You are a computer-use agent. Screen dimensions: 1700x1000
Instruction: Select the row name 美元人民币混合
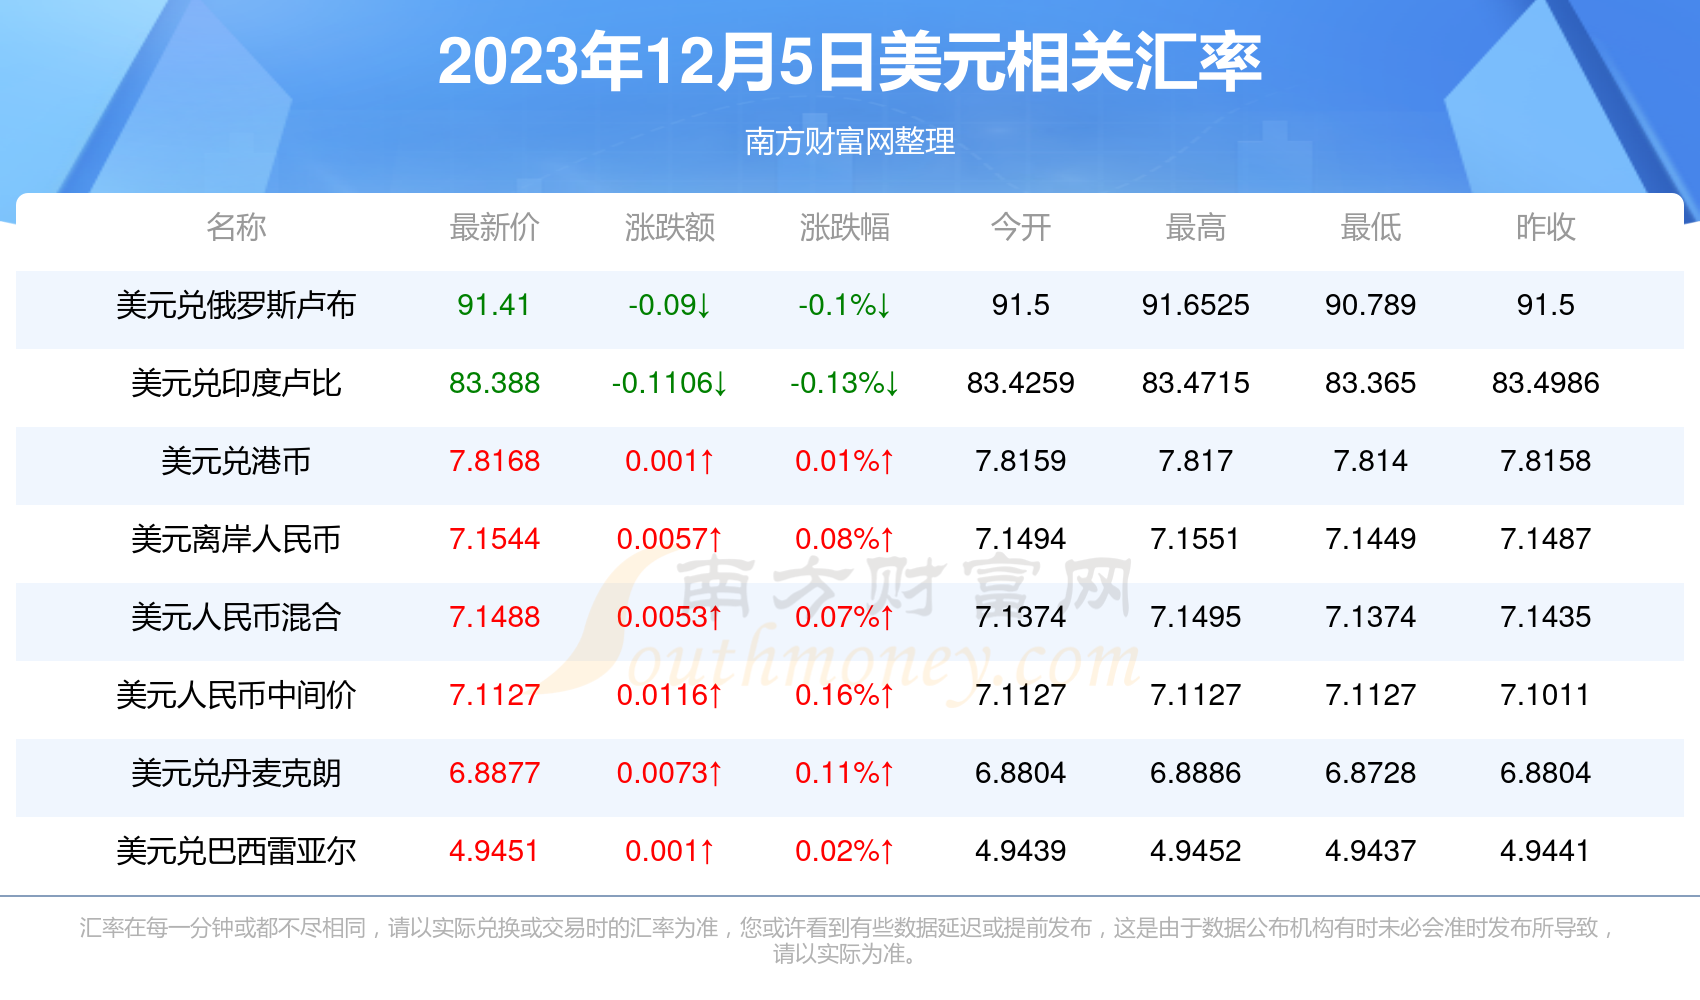point(236,617)
